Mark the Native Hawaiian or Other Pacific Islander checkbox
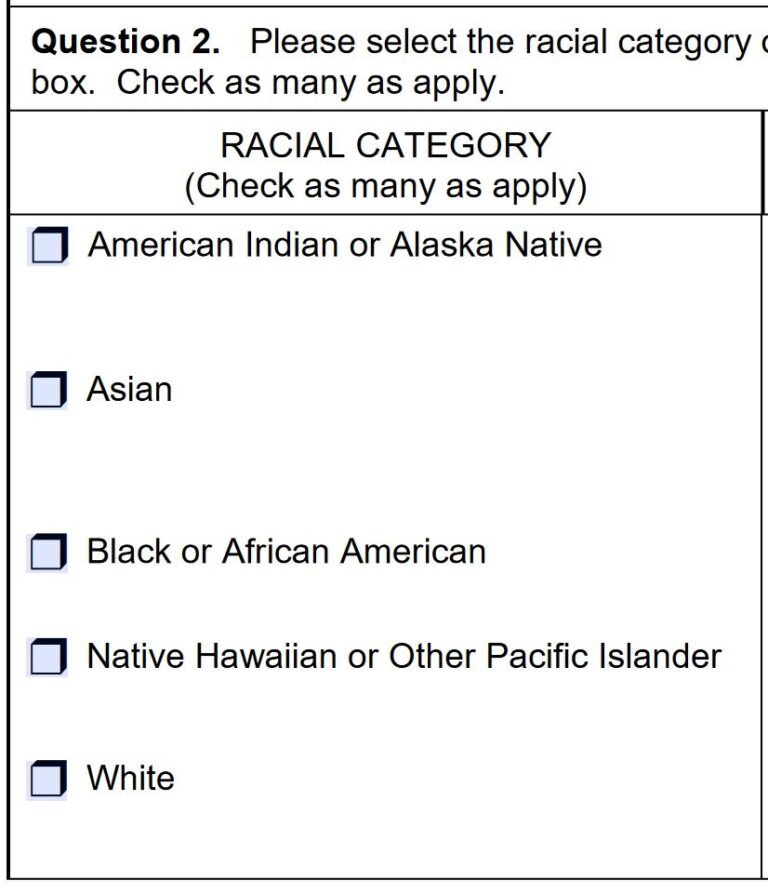The width and height of the screenshot is (768, 894). [x=48, y=657]
